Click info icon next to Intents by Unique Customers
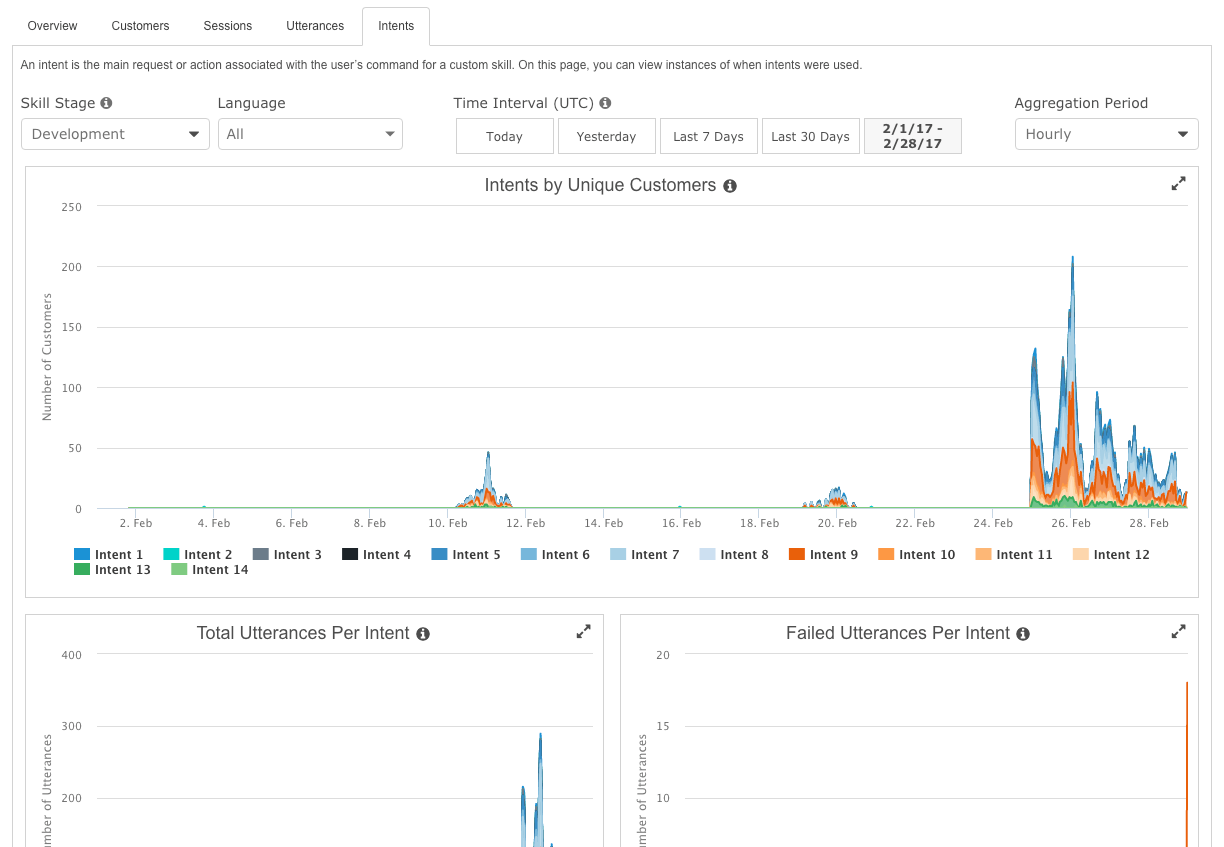Image resolution: width=1224 pixels, height=847 pixels. [730, 186]
